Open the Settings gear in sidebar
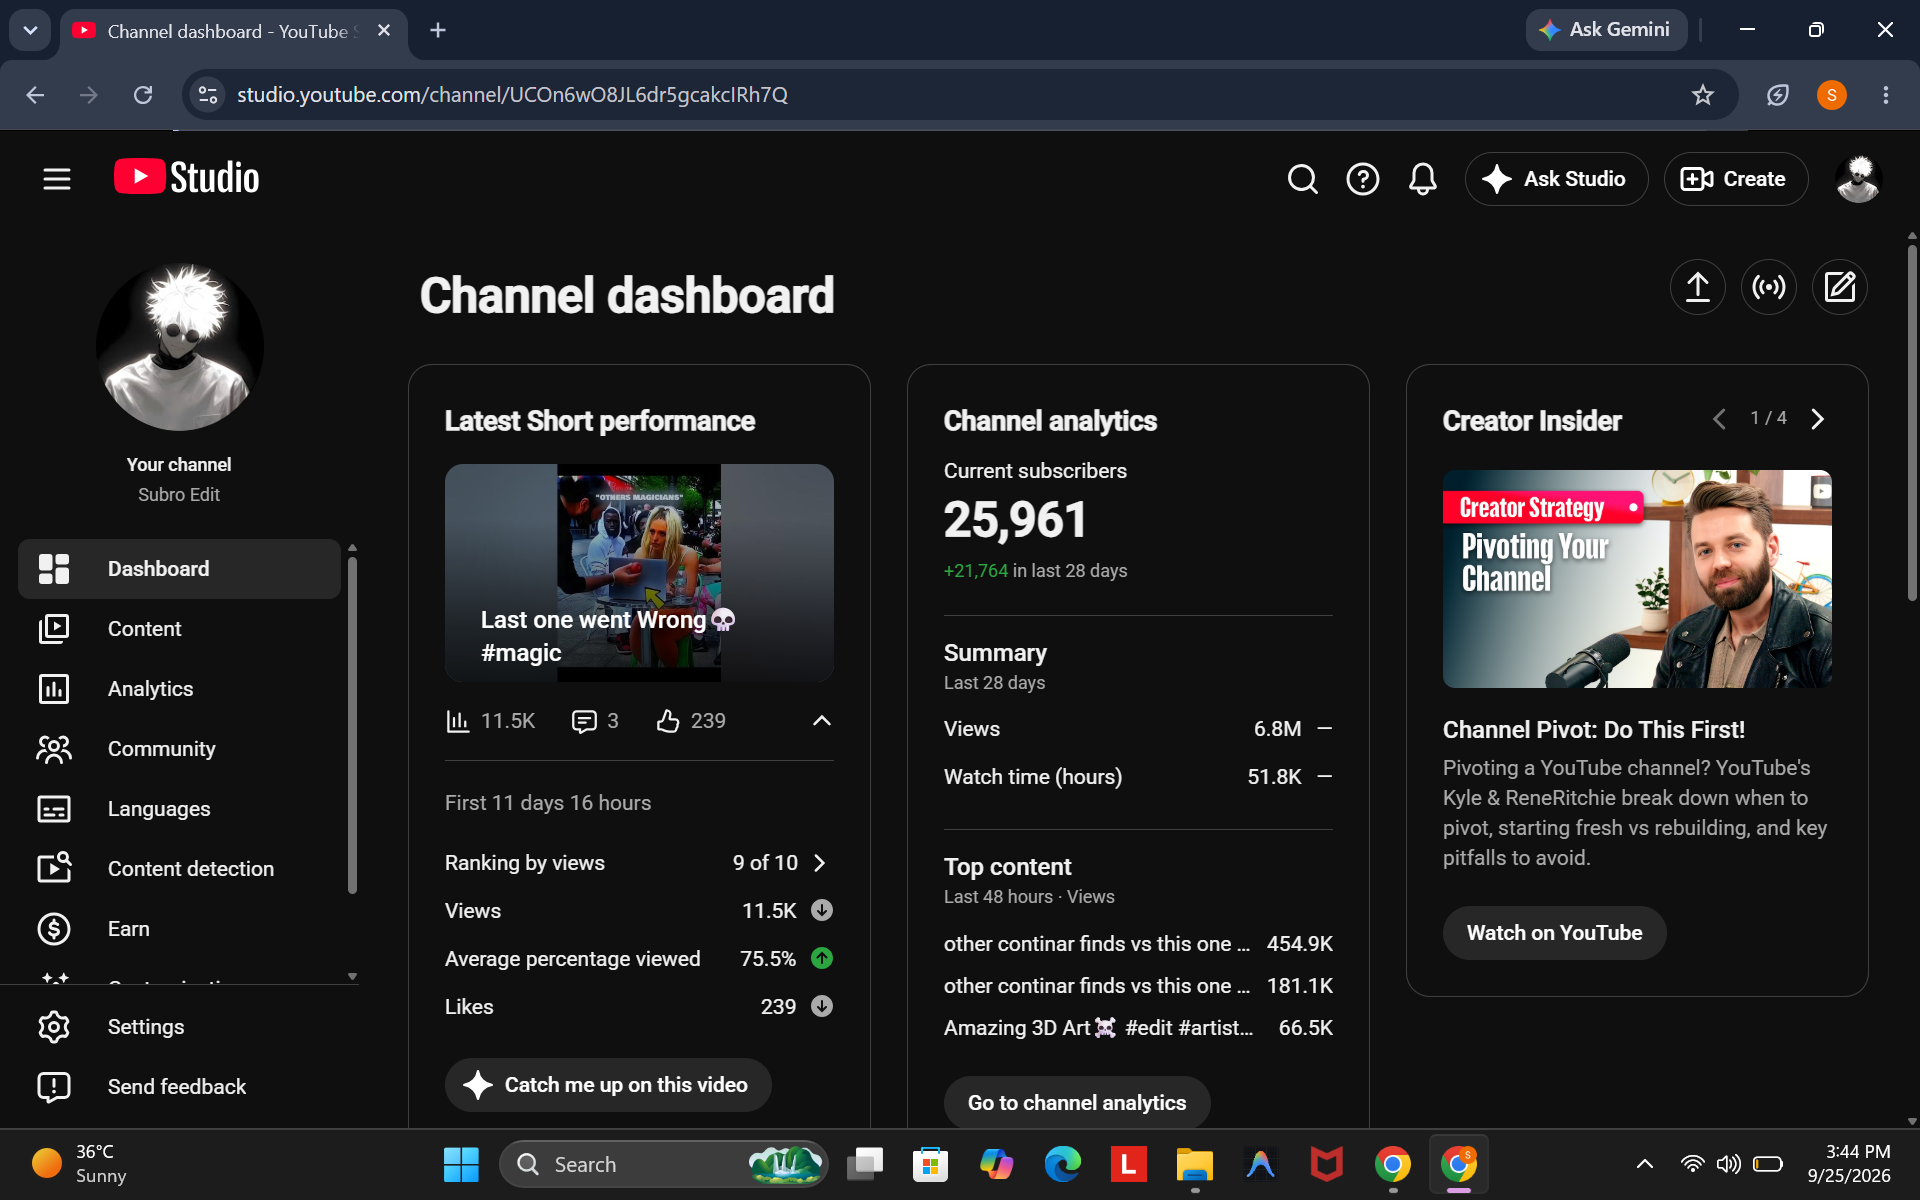Screen dimensions: 1920x1200 (54, 1027)
